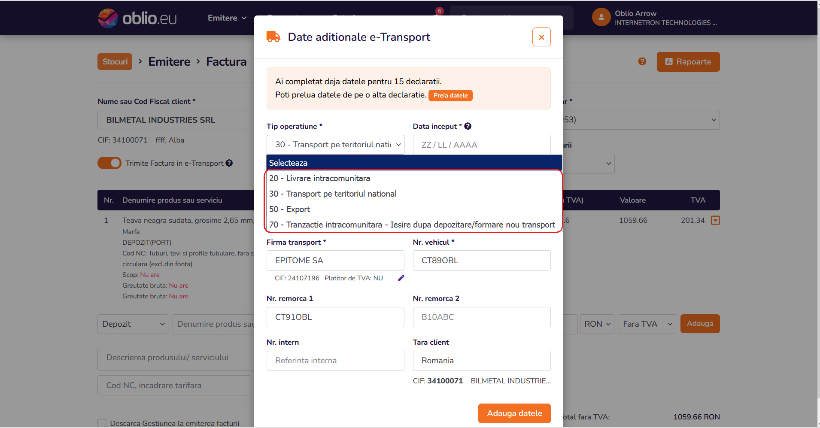The width and height of the screenshot is (820, 428).
Task: Toggle the Trimite Factura in e-Transport switch
Action: click(109, 163)
